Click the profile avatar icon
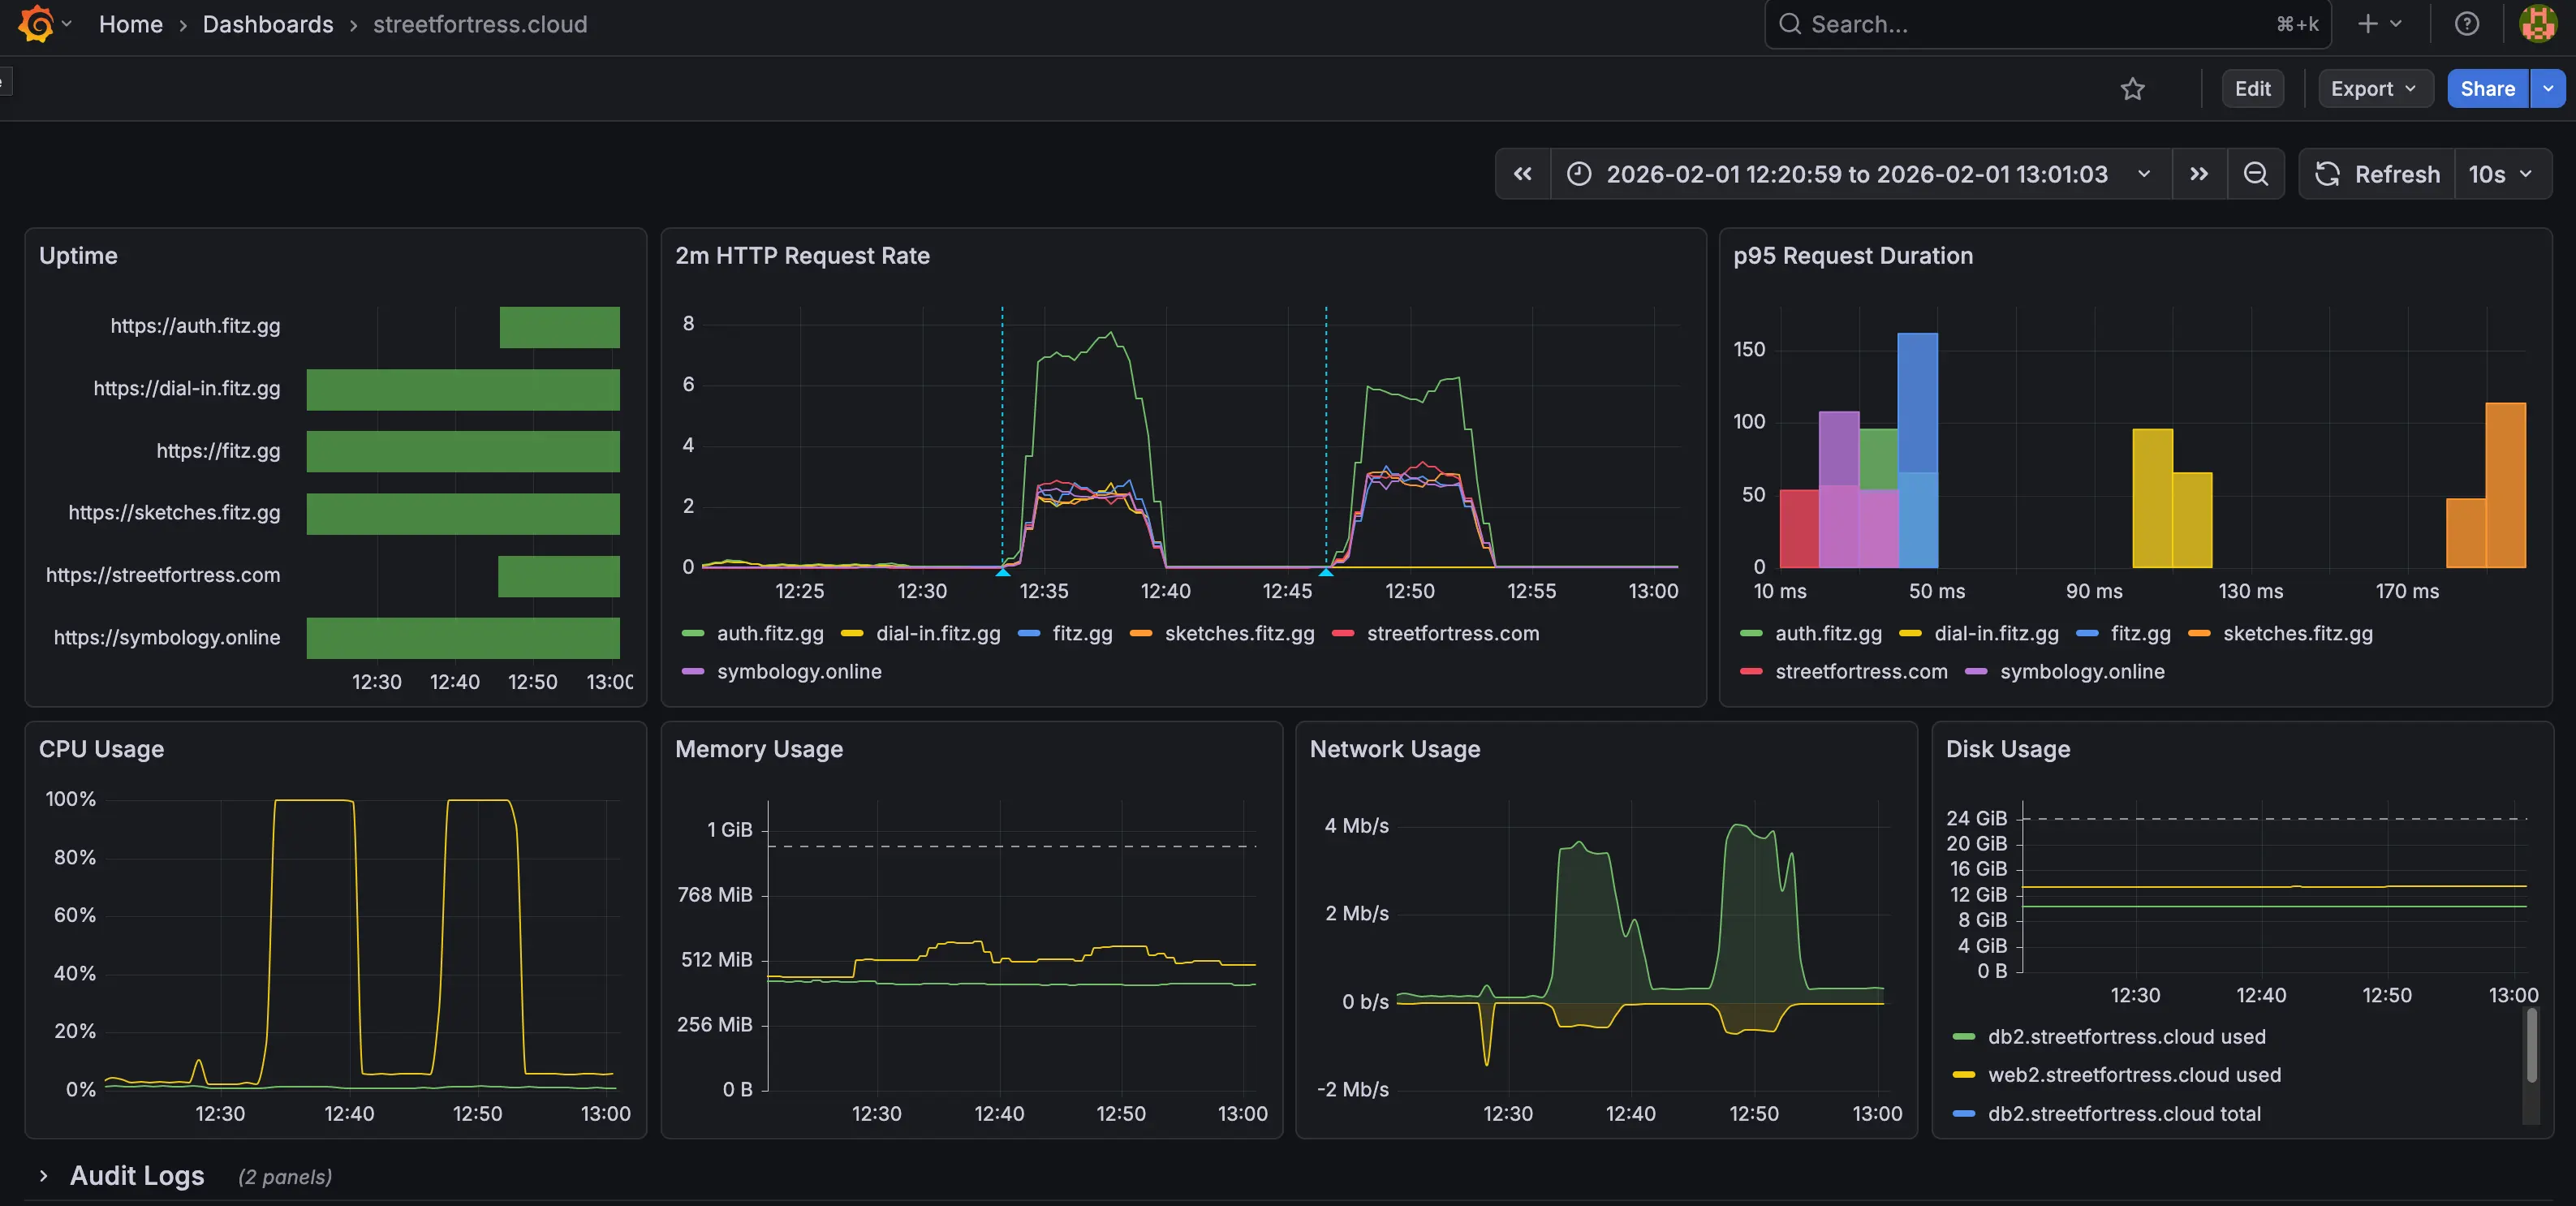 tap(2537, 24)
